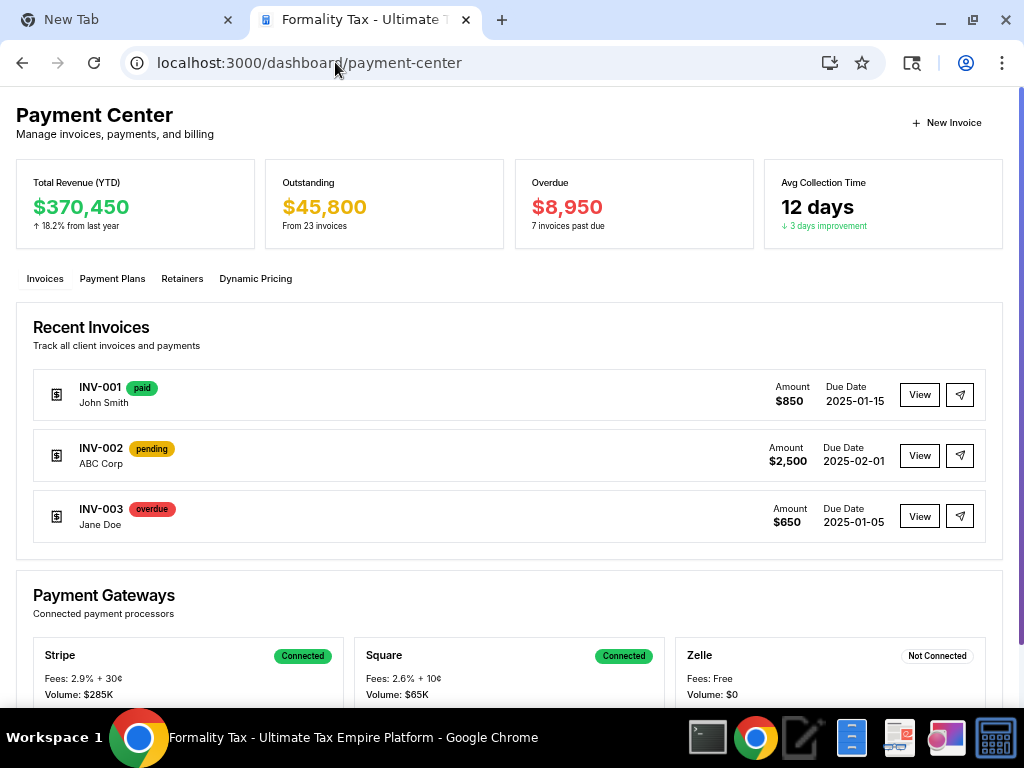Open the Chrome three-dot menu
This screenshot has height=768, width=1024.
[1002, 63]
